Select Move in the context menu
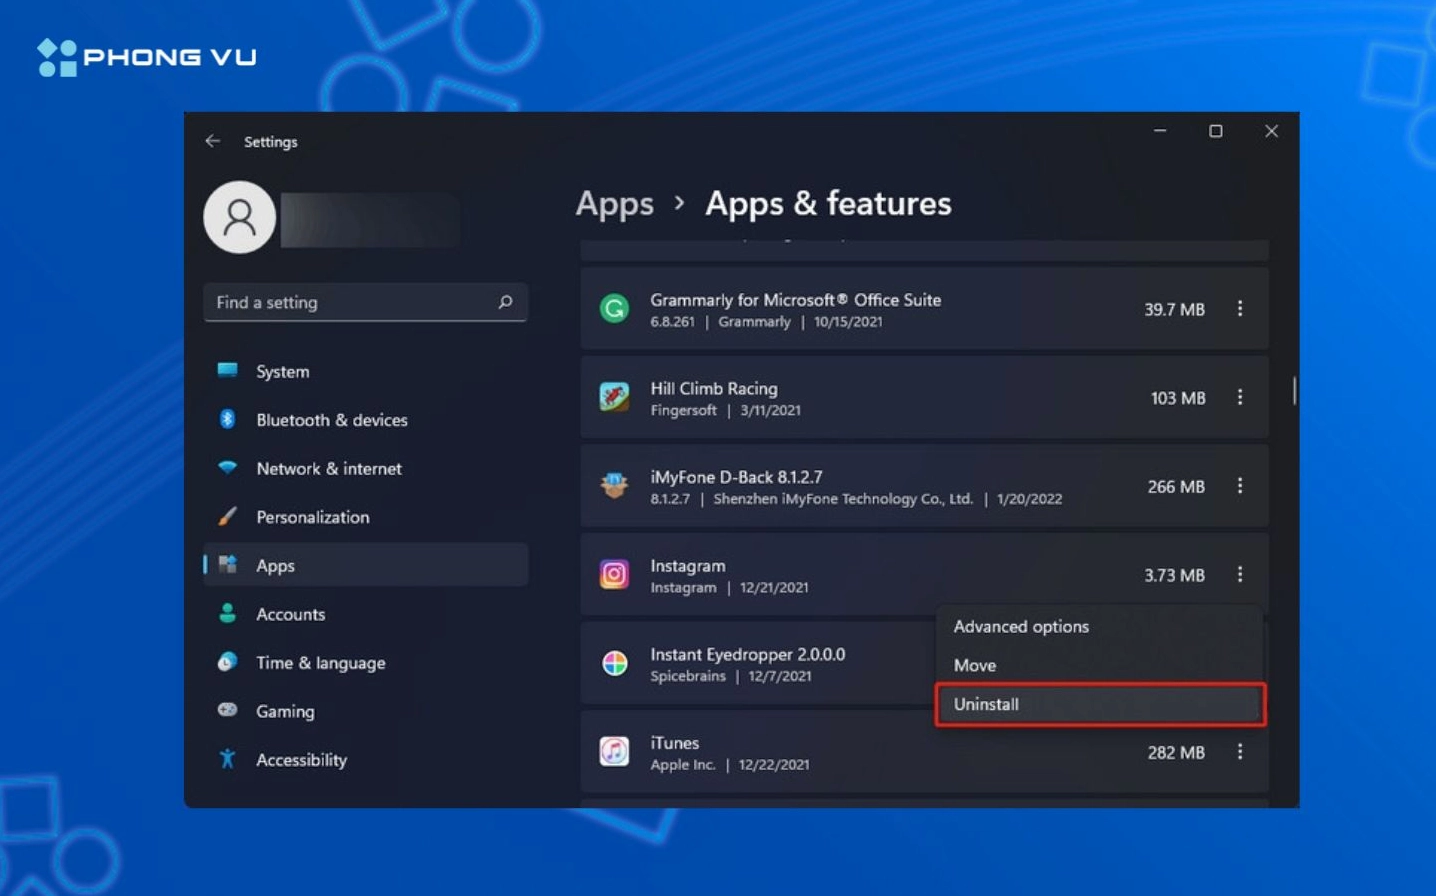This screenshot has height=896, width=1436. pyautogui.click(x=975, y=666)
